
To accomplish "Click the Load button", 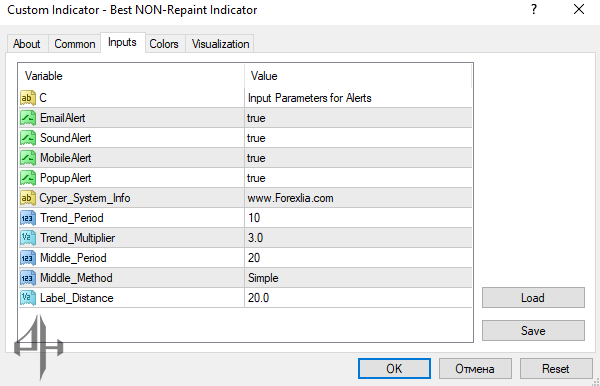I will pos(533,298).
